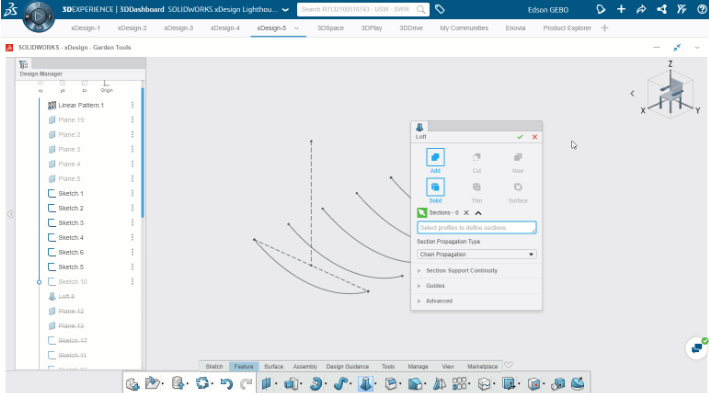Click the Edson GEBO user name
The height and width of the screenshot is (393, 709).
548,9
